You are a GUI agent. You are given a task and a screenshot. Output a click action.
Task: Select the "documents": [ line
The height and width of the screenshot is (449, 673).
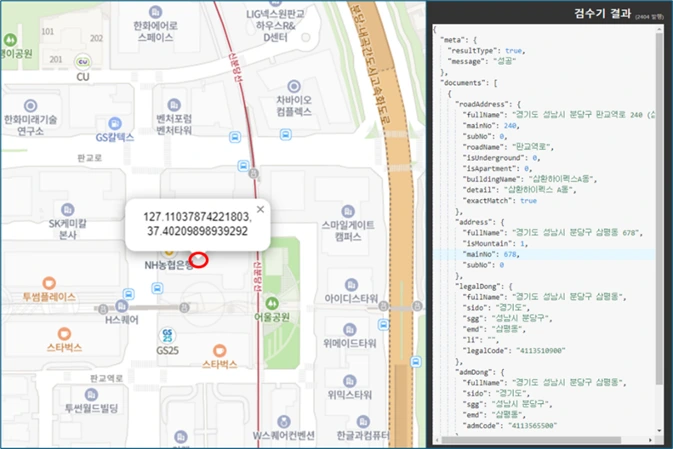tap(469, 83)
